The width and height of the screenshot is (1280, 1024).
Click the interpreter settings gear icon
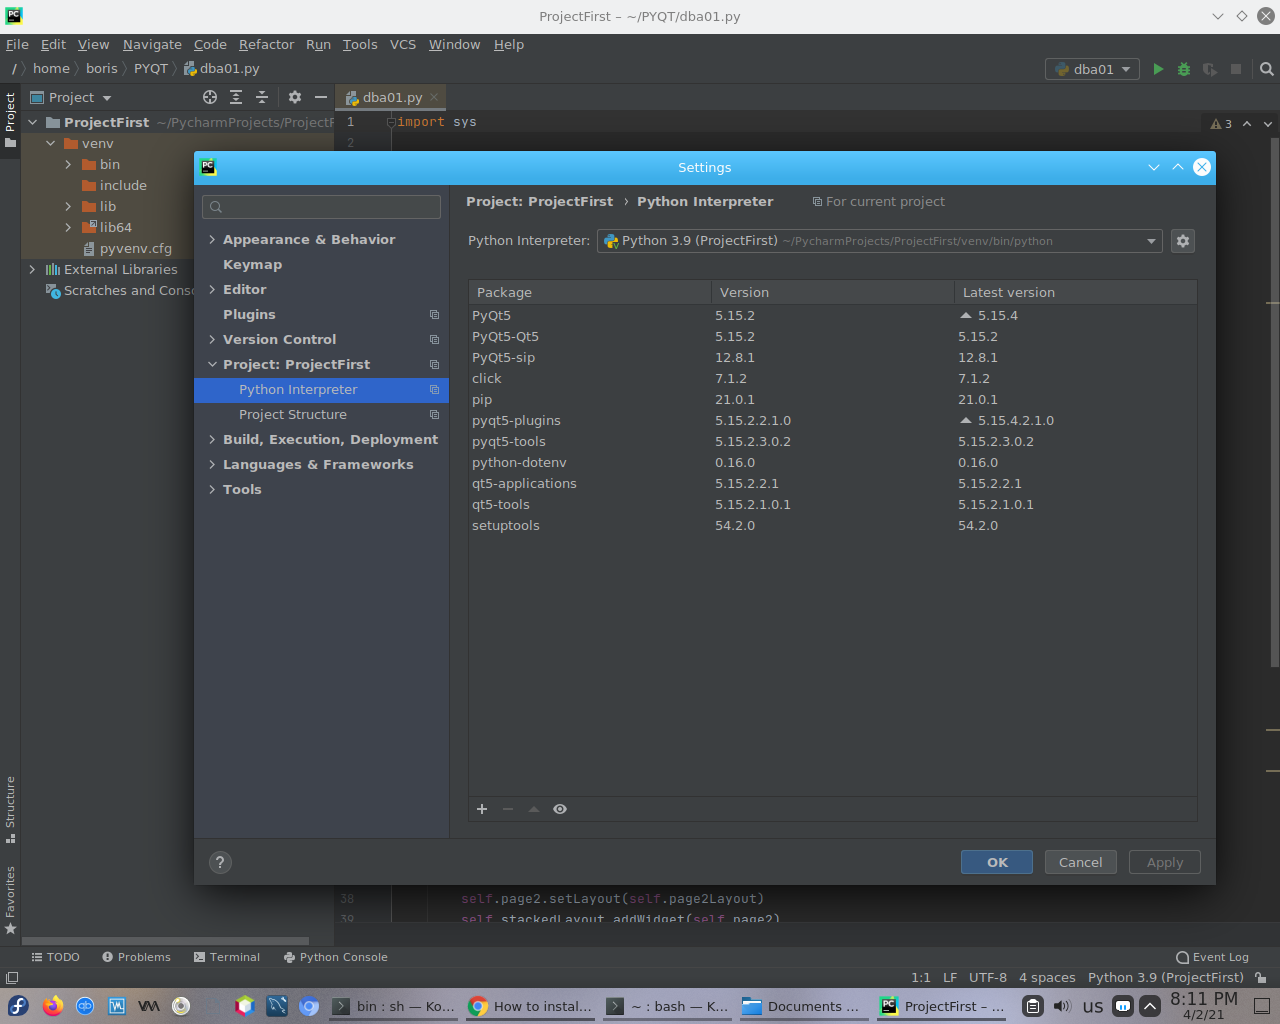(x=1183, y=241)
